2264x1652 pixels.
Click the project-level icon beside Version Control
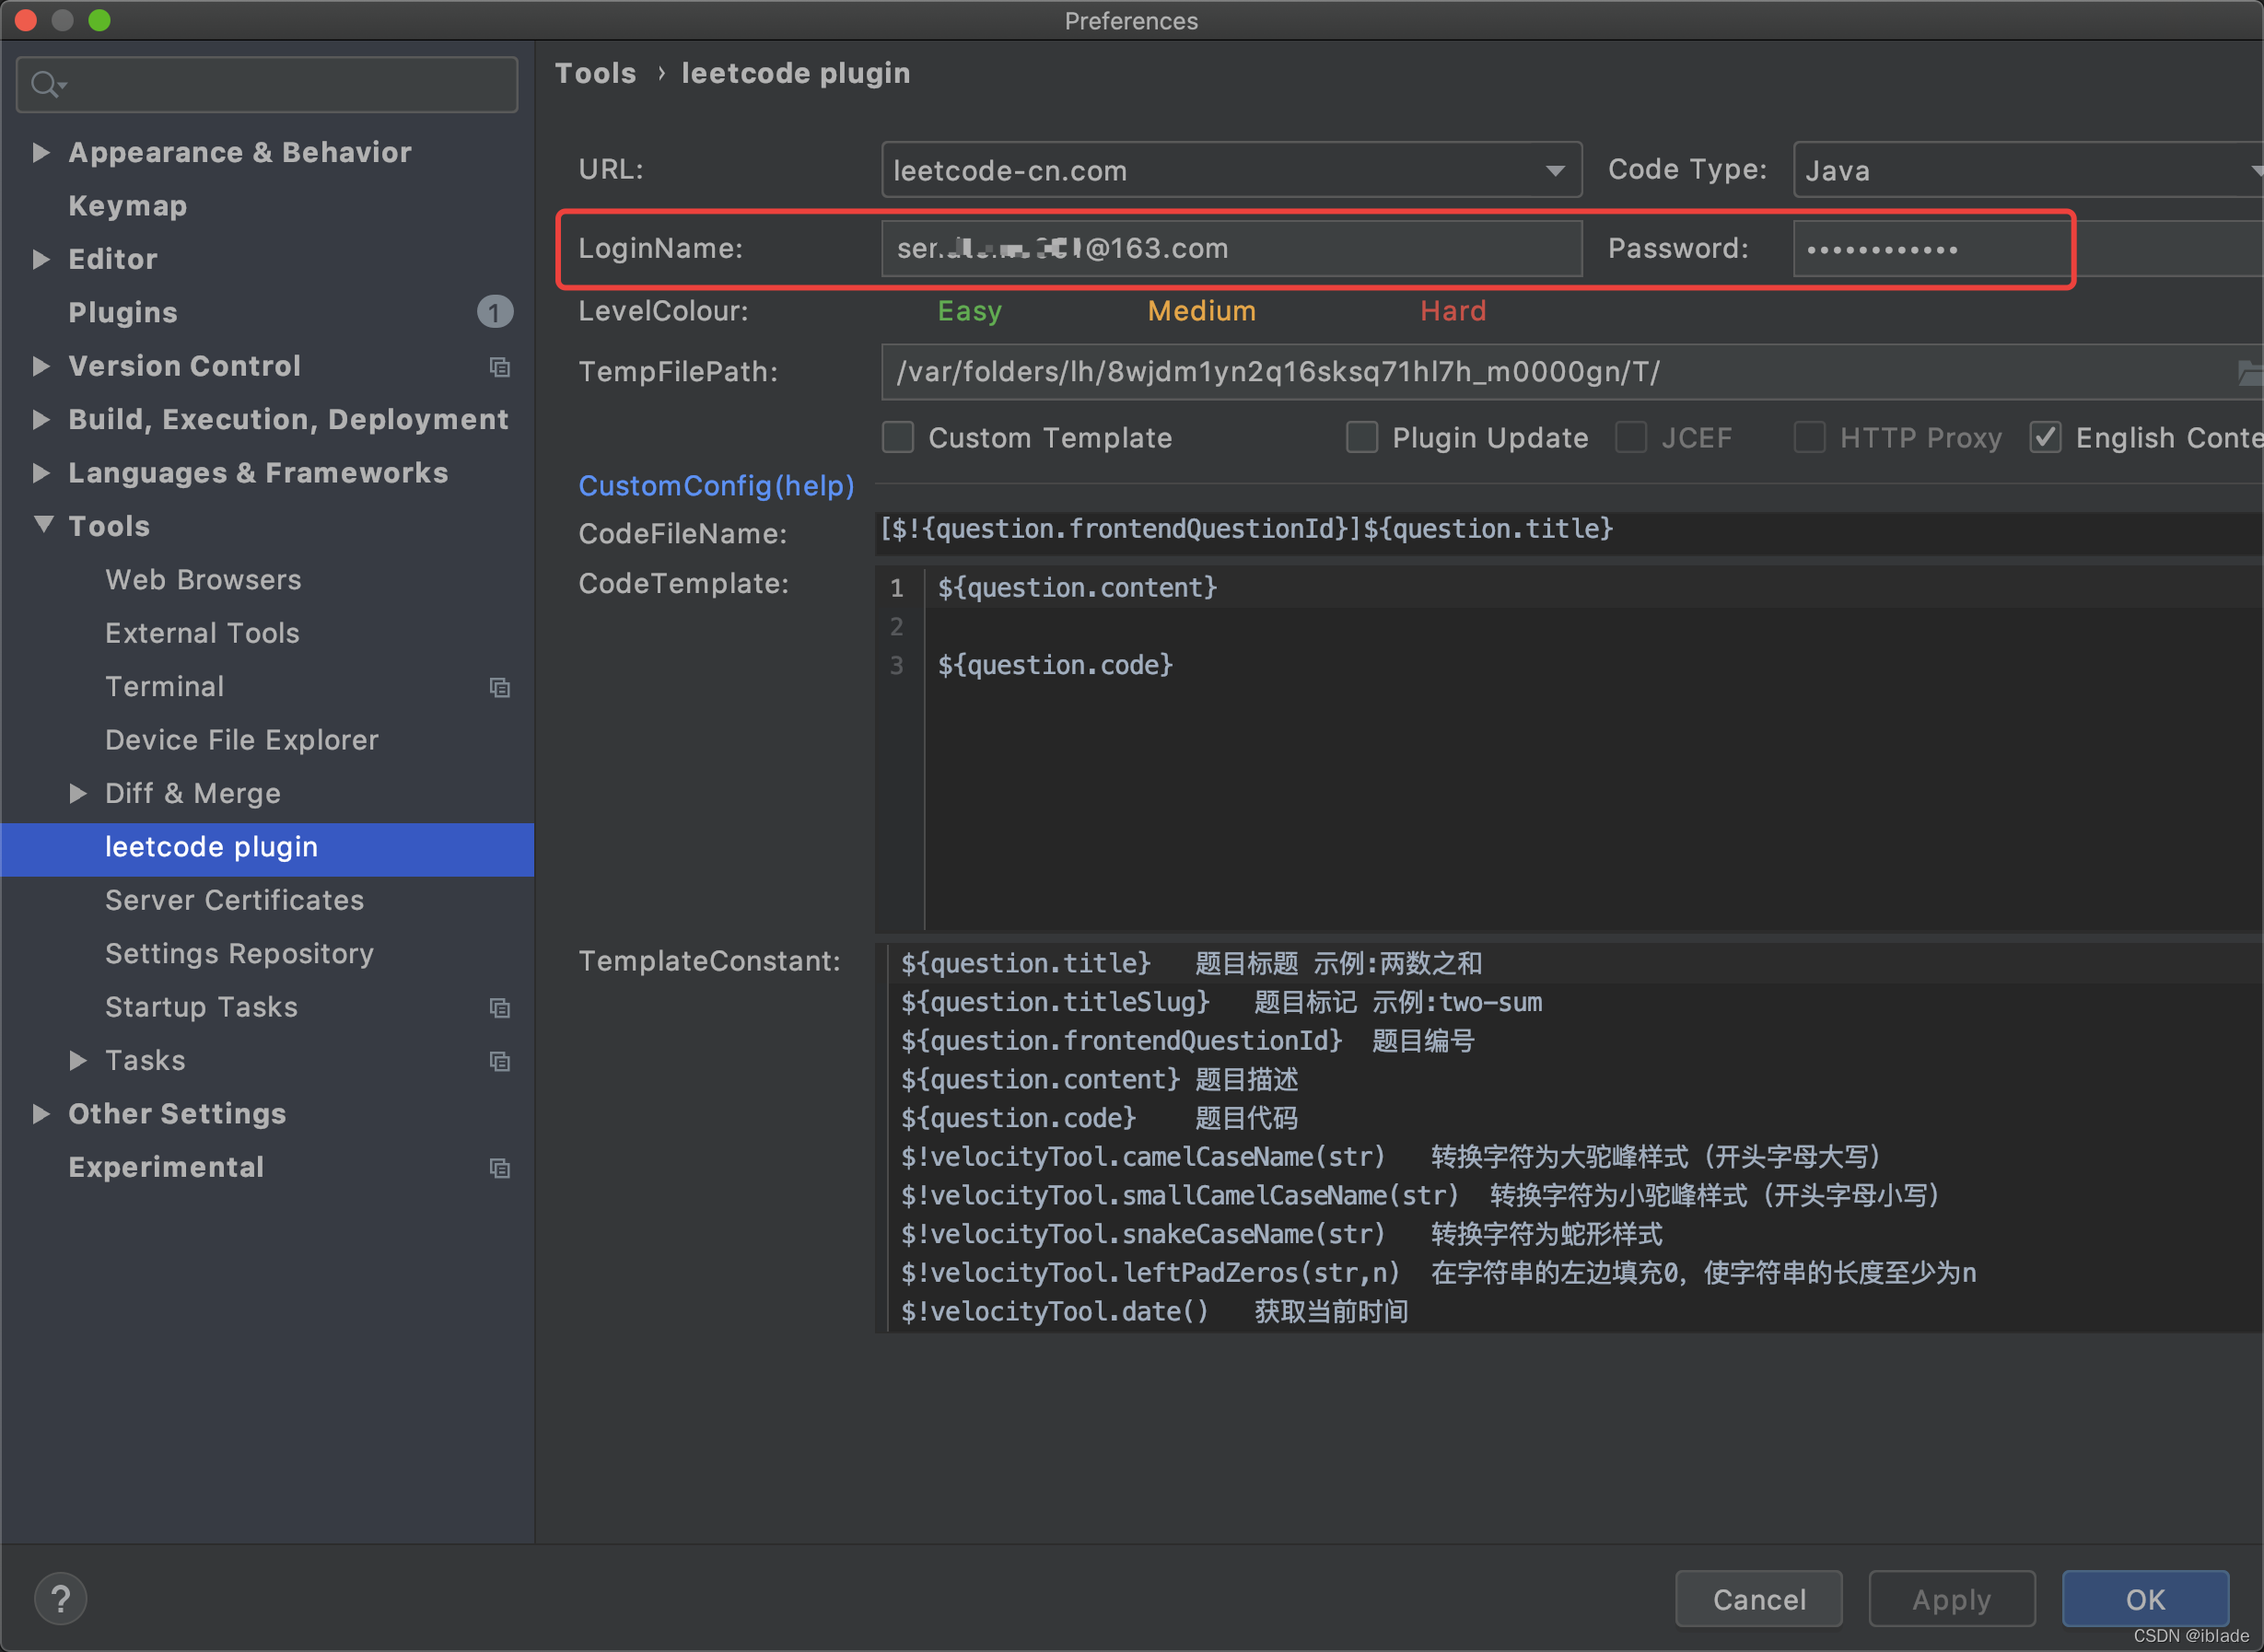pos(499,367)
